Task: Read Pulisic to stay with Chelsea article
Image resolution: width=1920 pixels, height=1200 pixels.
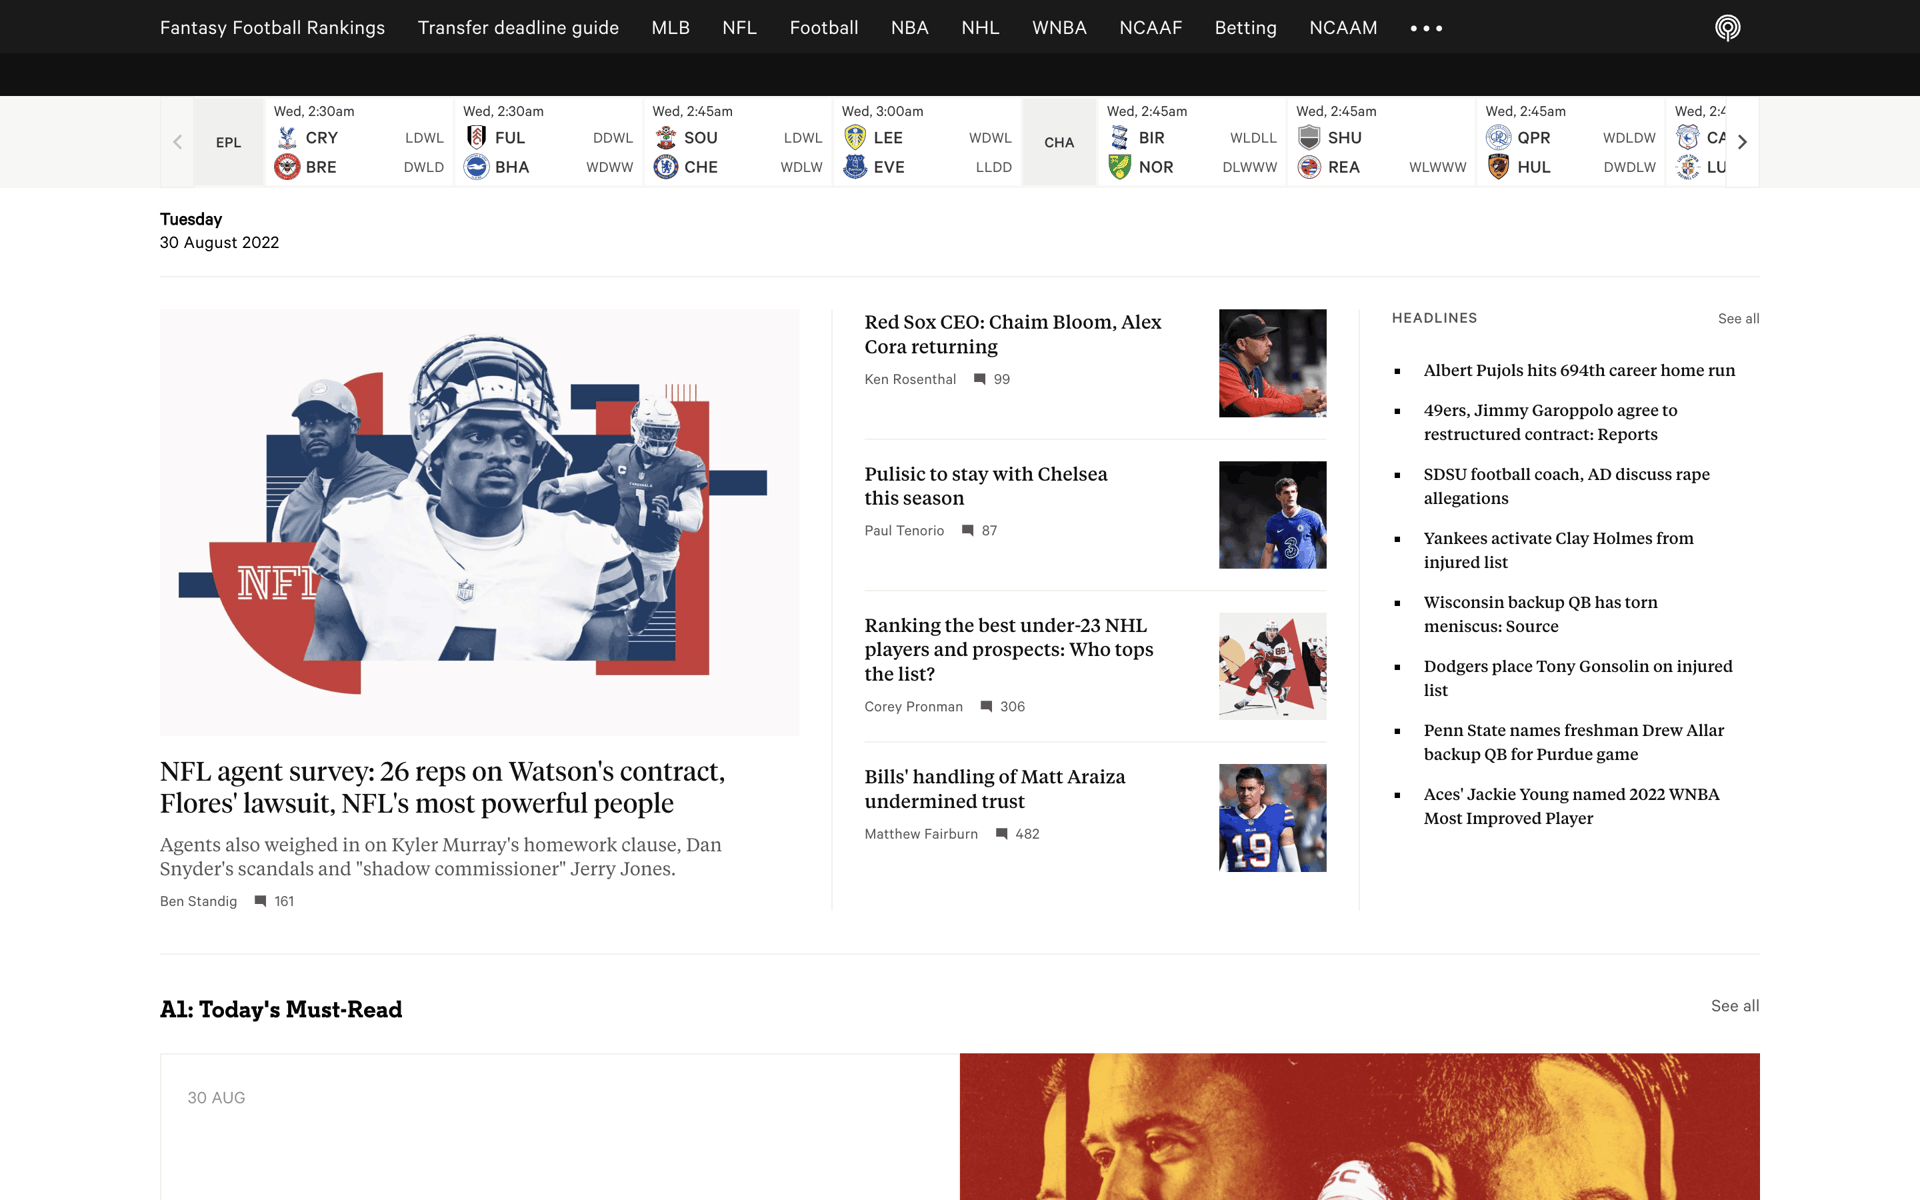Action: tap(986, 486)
